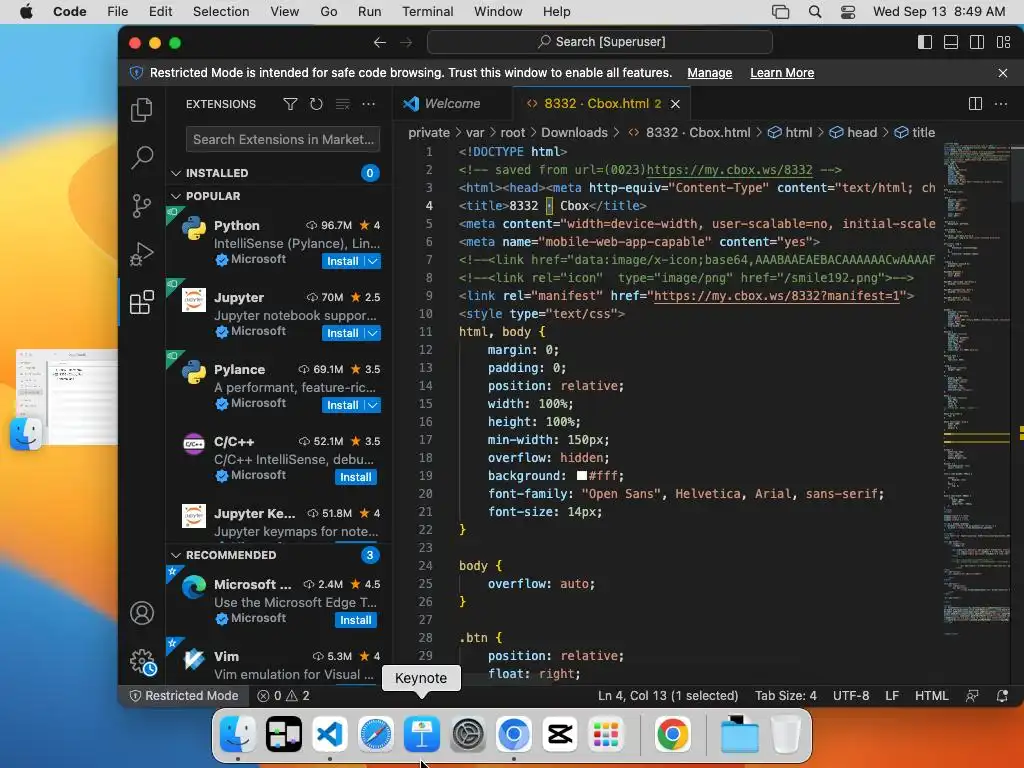The width and height of the screenshot is (1024, 768).
Task: Open macOS Control Center toggles
Action: pos(848,12)
